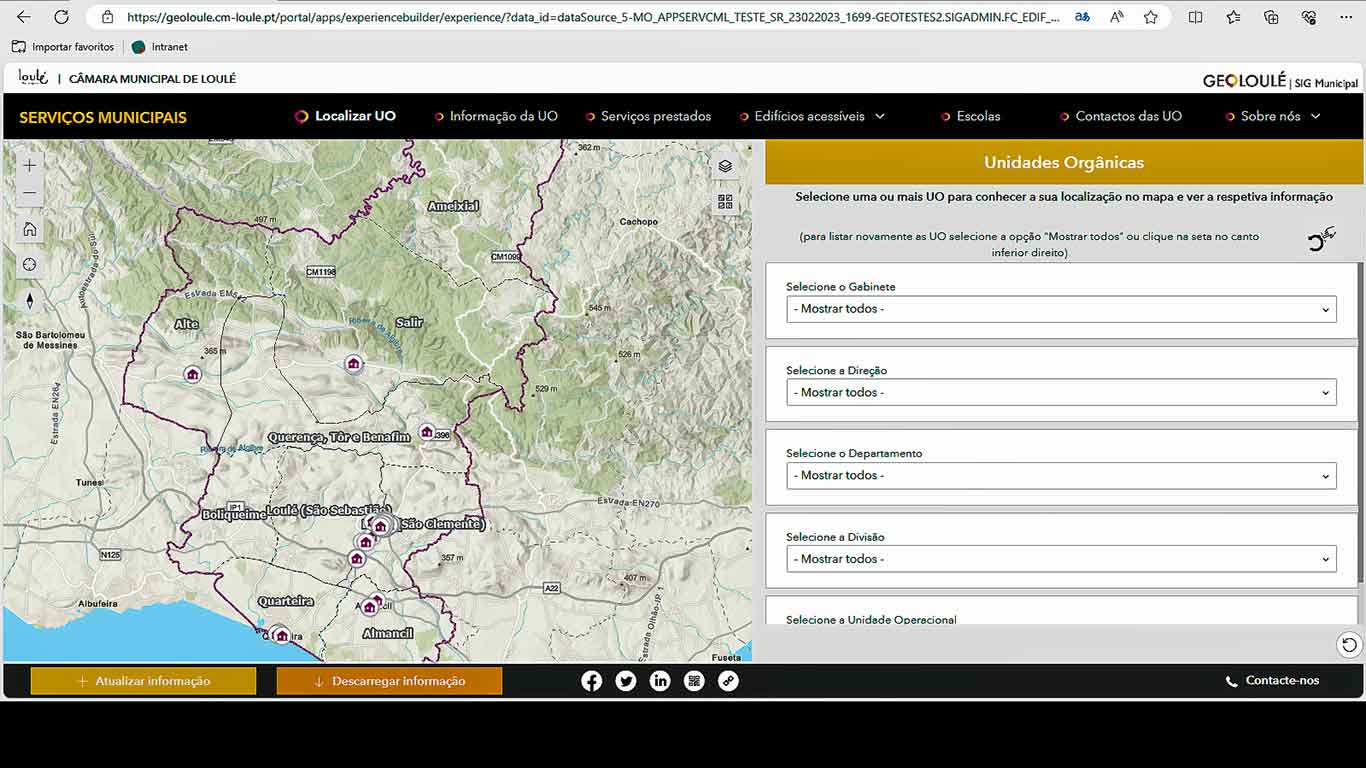This screenshot has height=768, width=1366.
Task: Open the browser favorites list
Action: (1233, 17)
